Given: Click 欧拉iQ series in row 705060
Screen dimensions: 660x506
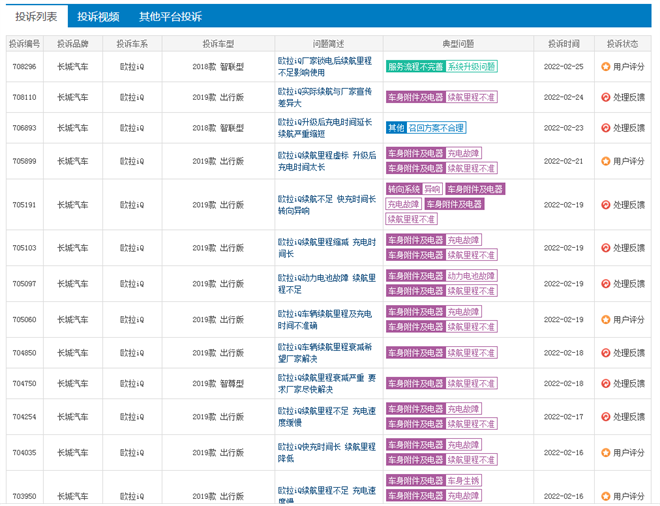Looking at the screenshot, I should tap(132, 320).
